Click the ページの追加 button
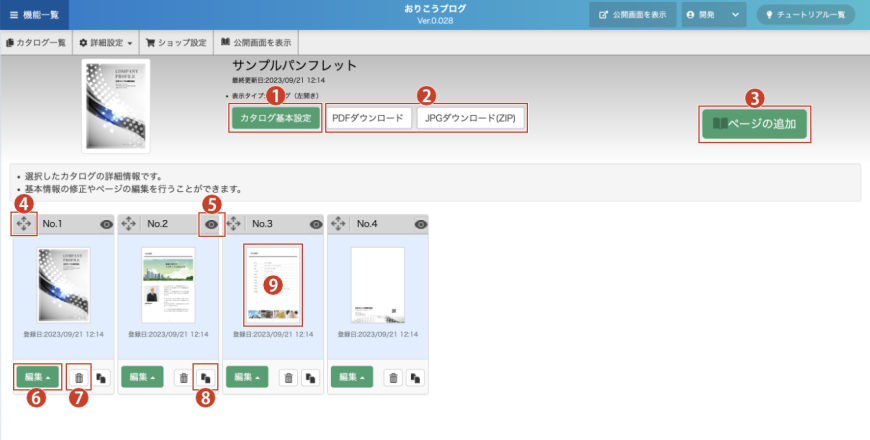This screenshot has height=440, width=870. tap(755, 125)
